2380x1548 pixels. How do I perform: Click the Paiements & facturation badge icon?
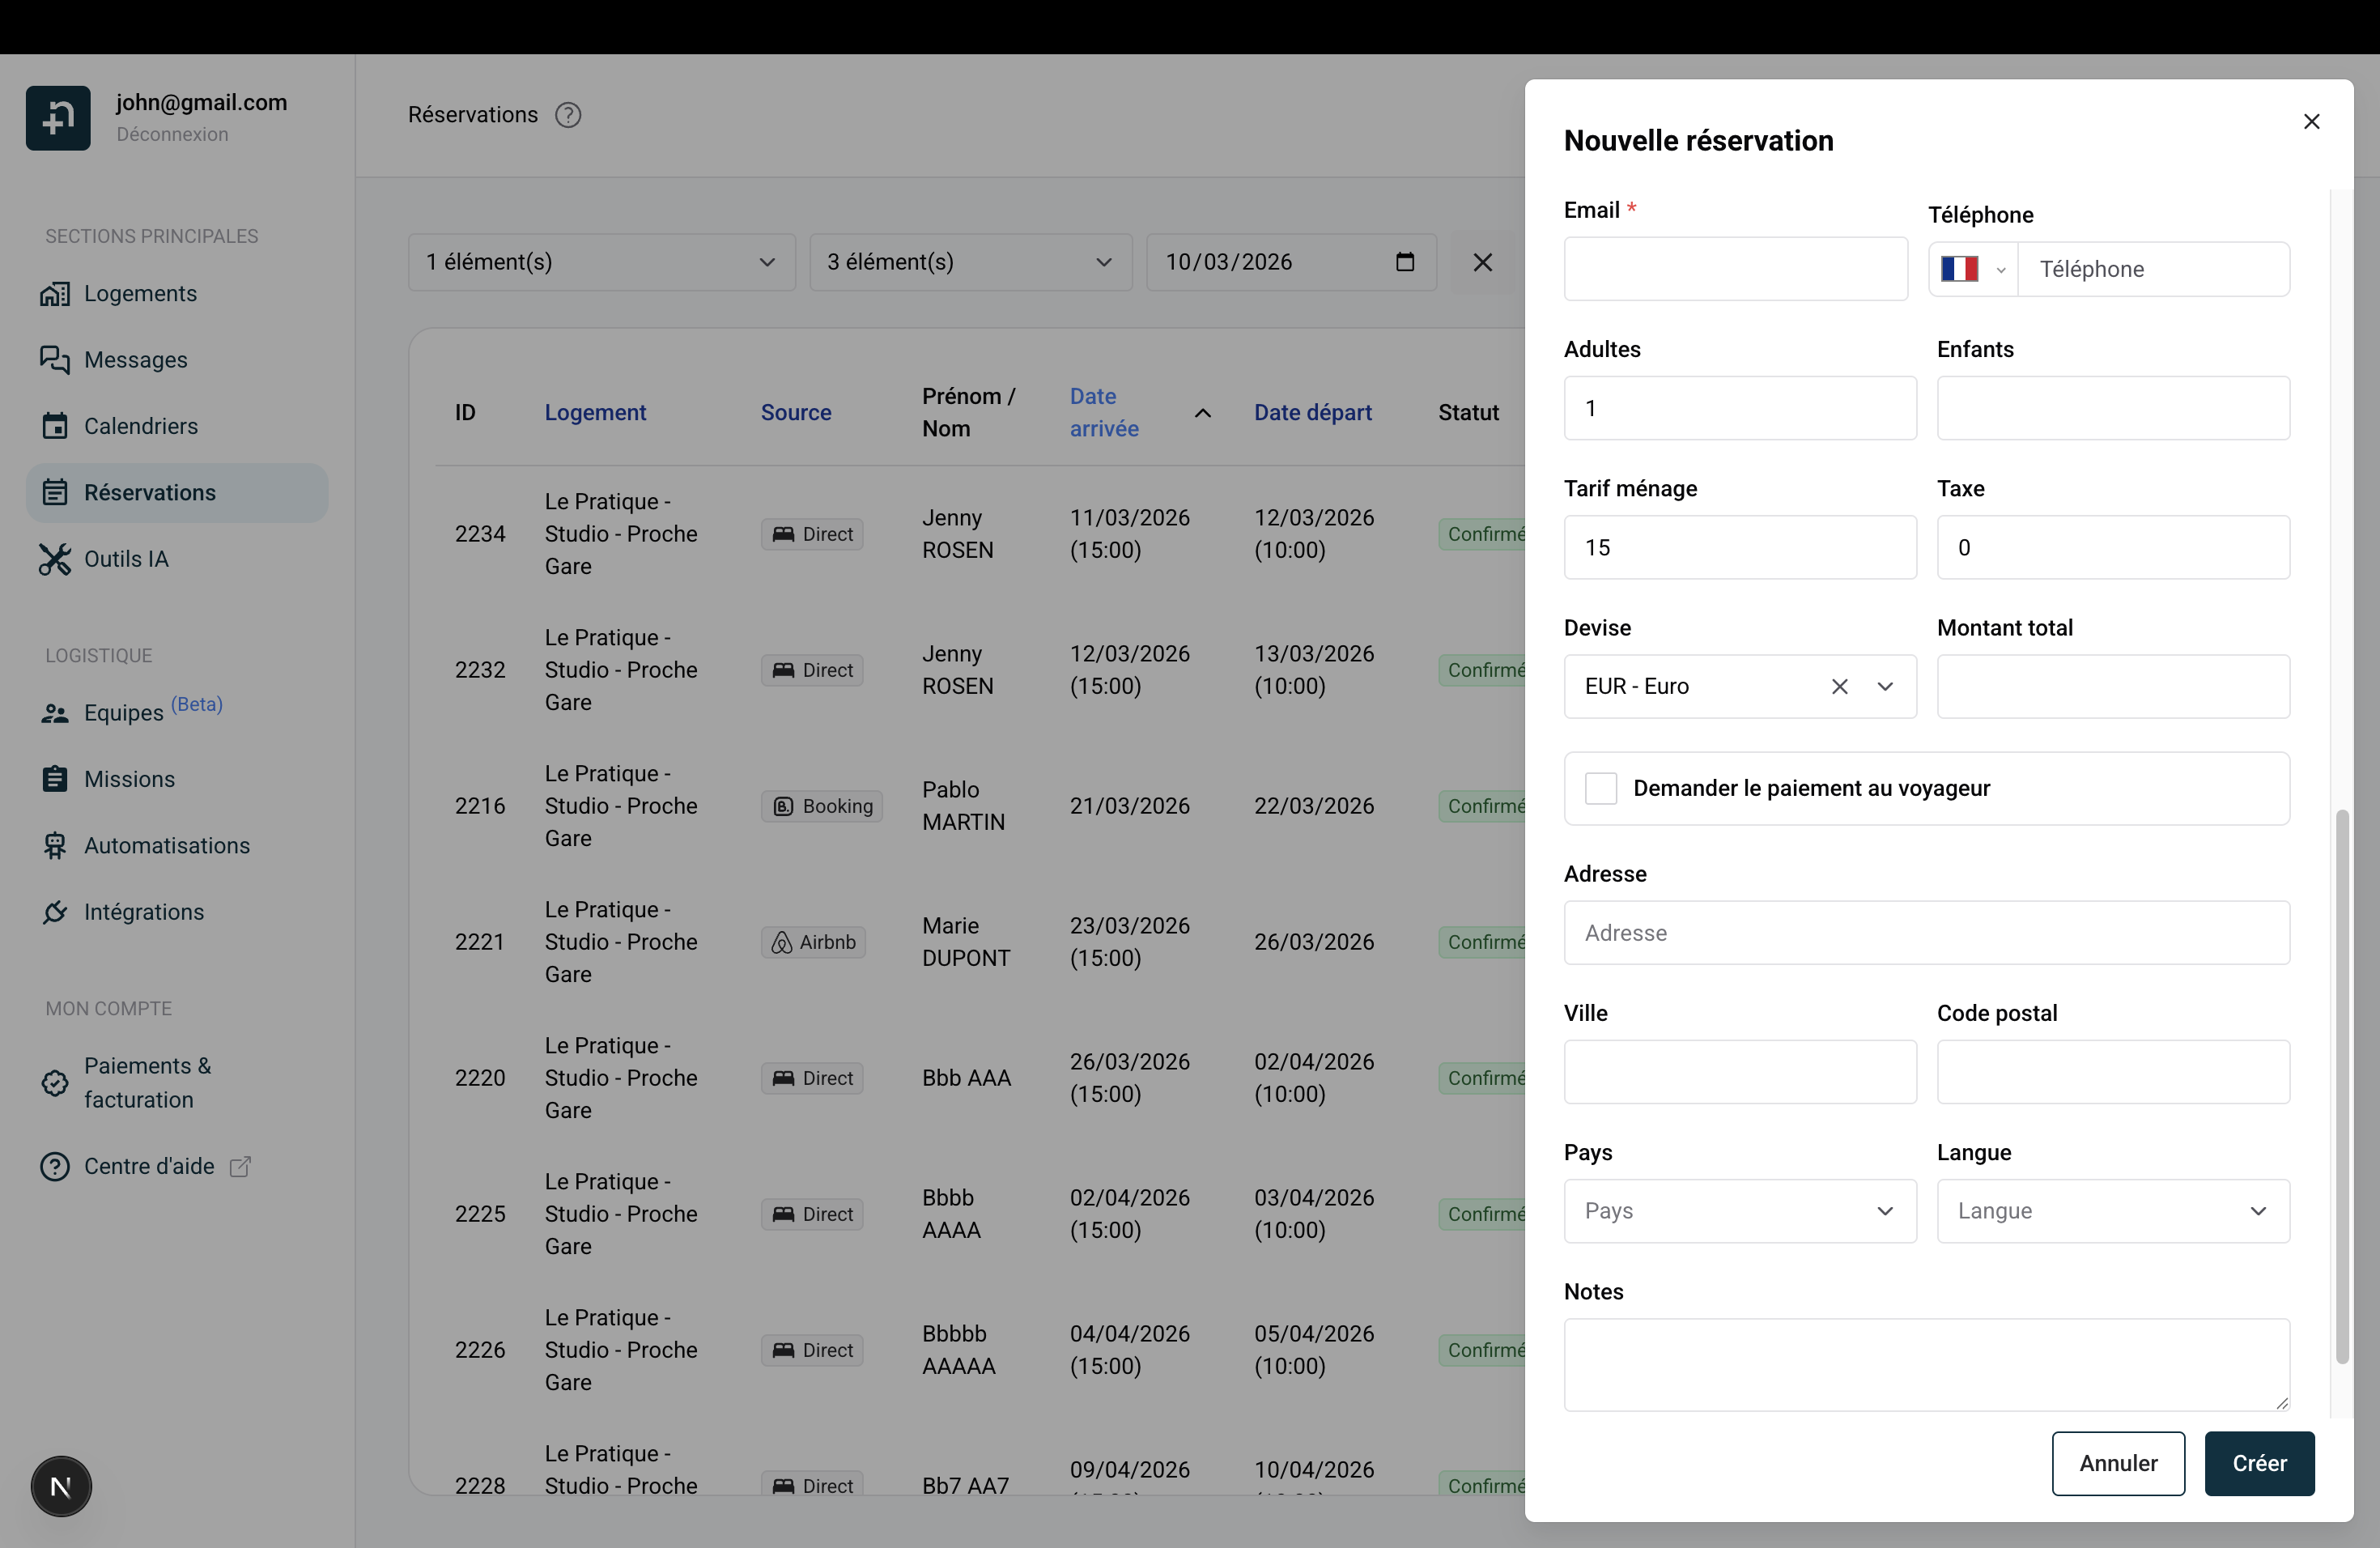click(55, 1083)
